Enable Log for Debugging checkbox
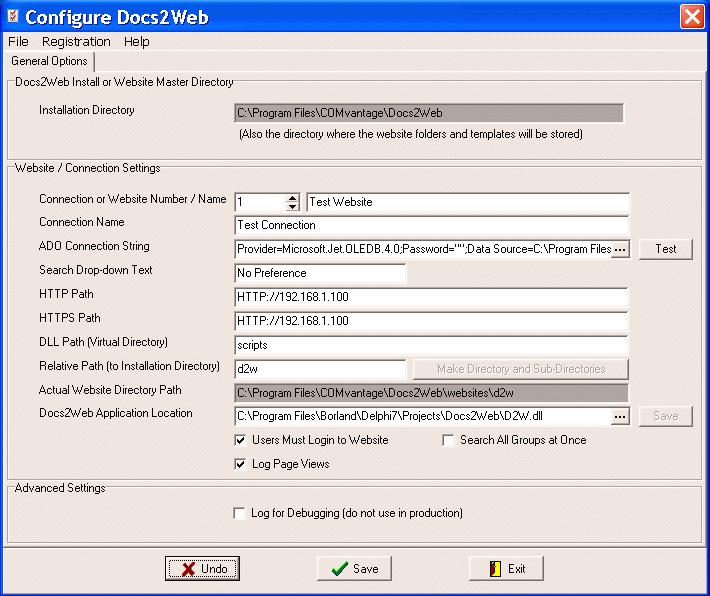This screenshot has height=596, width=710. [240, 513]
